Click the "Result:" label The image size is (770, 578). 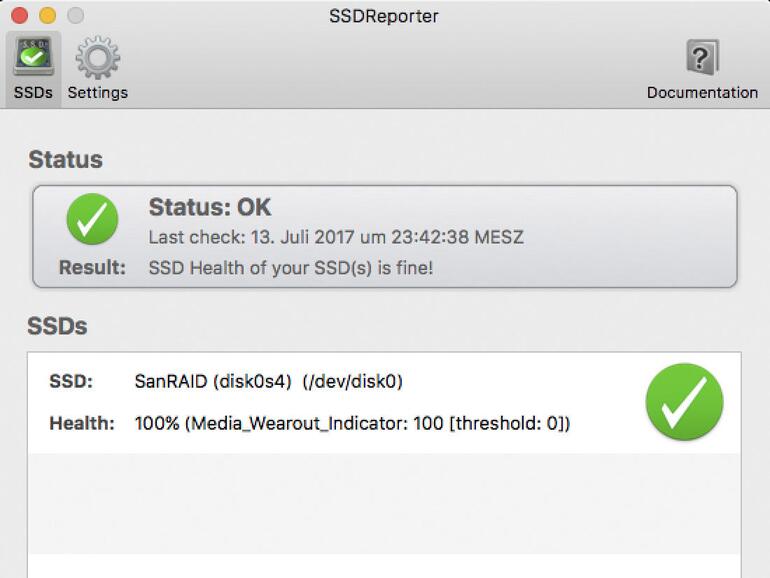tap(92, 268)
